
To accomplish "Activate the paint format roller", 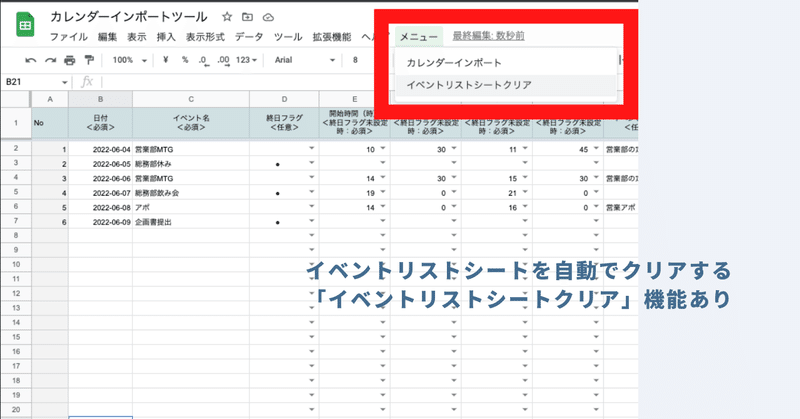I will 89,60.
